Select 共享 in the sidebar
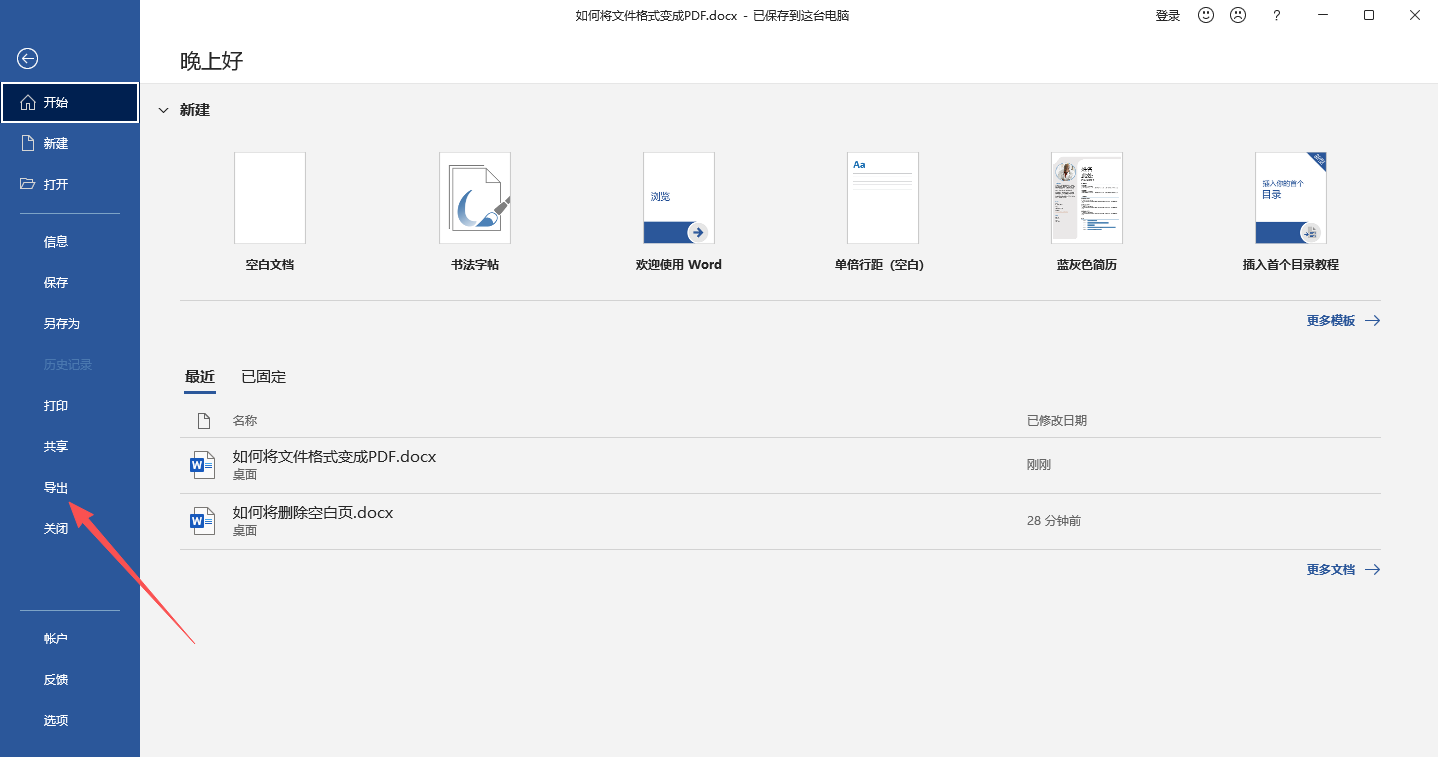The image size is (1438, 757). click(56, 447)
